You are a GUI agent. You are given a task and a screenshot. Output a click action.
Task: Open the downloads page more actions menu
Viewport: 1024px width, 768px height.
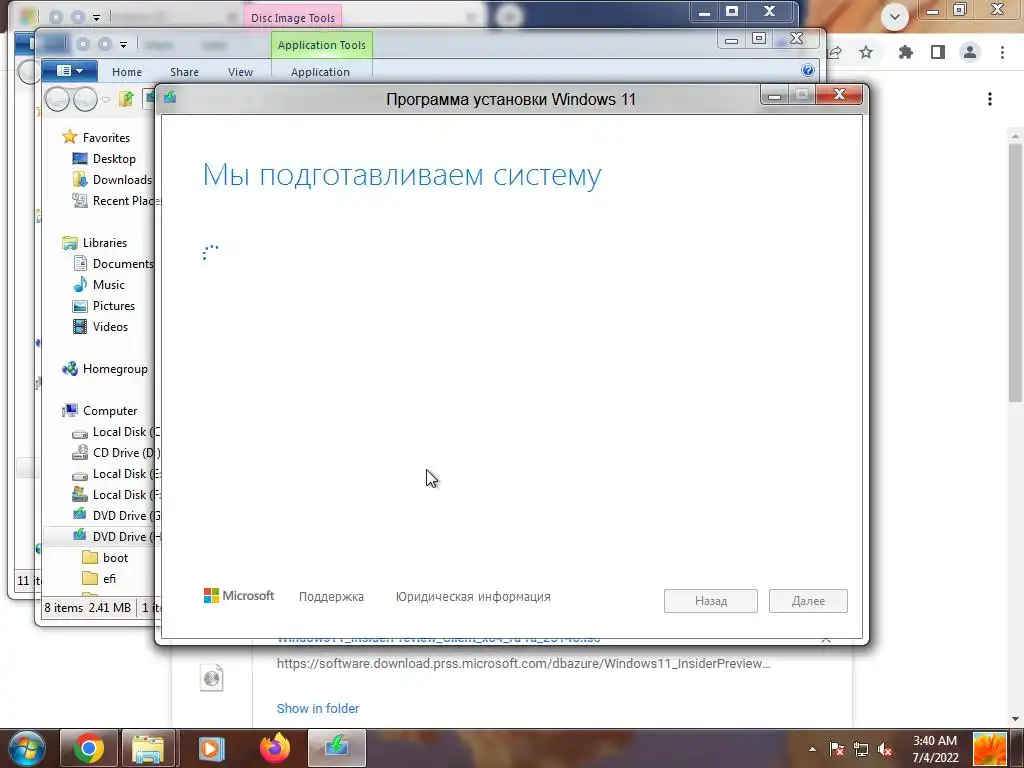(990, 99)
